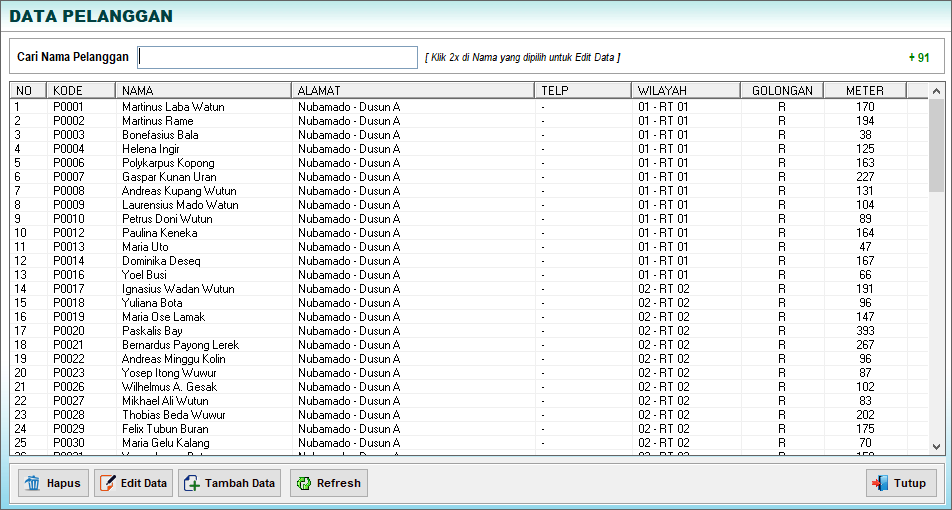Image resolution: width=952 pixels, height=510 pixels.
Task: Click the METER column header
Action: pos(864,91)
